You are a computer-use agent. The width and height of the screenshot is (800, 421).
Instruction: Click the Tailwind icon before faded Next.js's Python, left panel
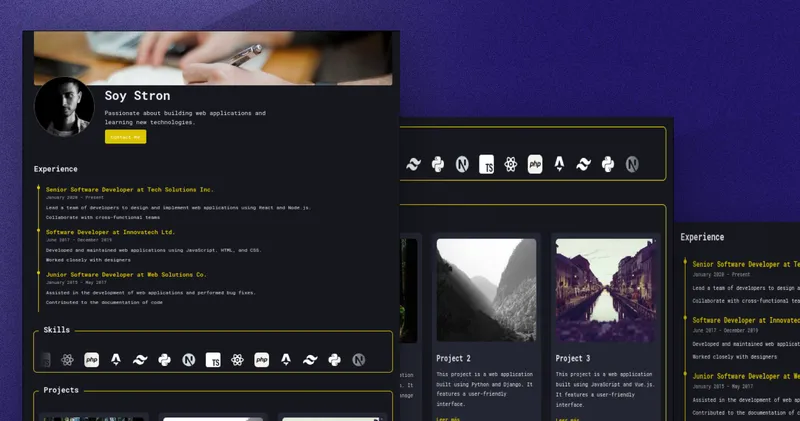coord(310,360)
